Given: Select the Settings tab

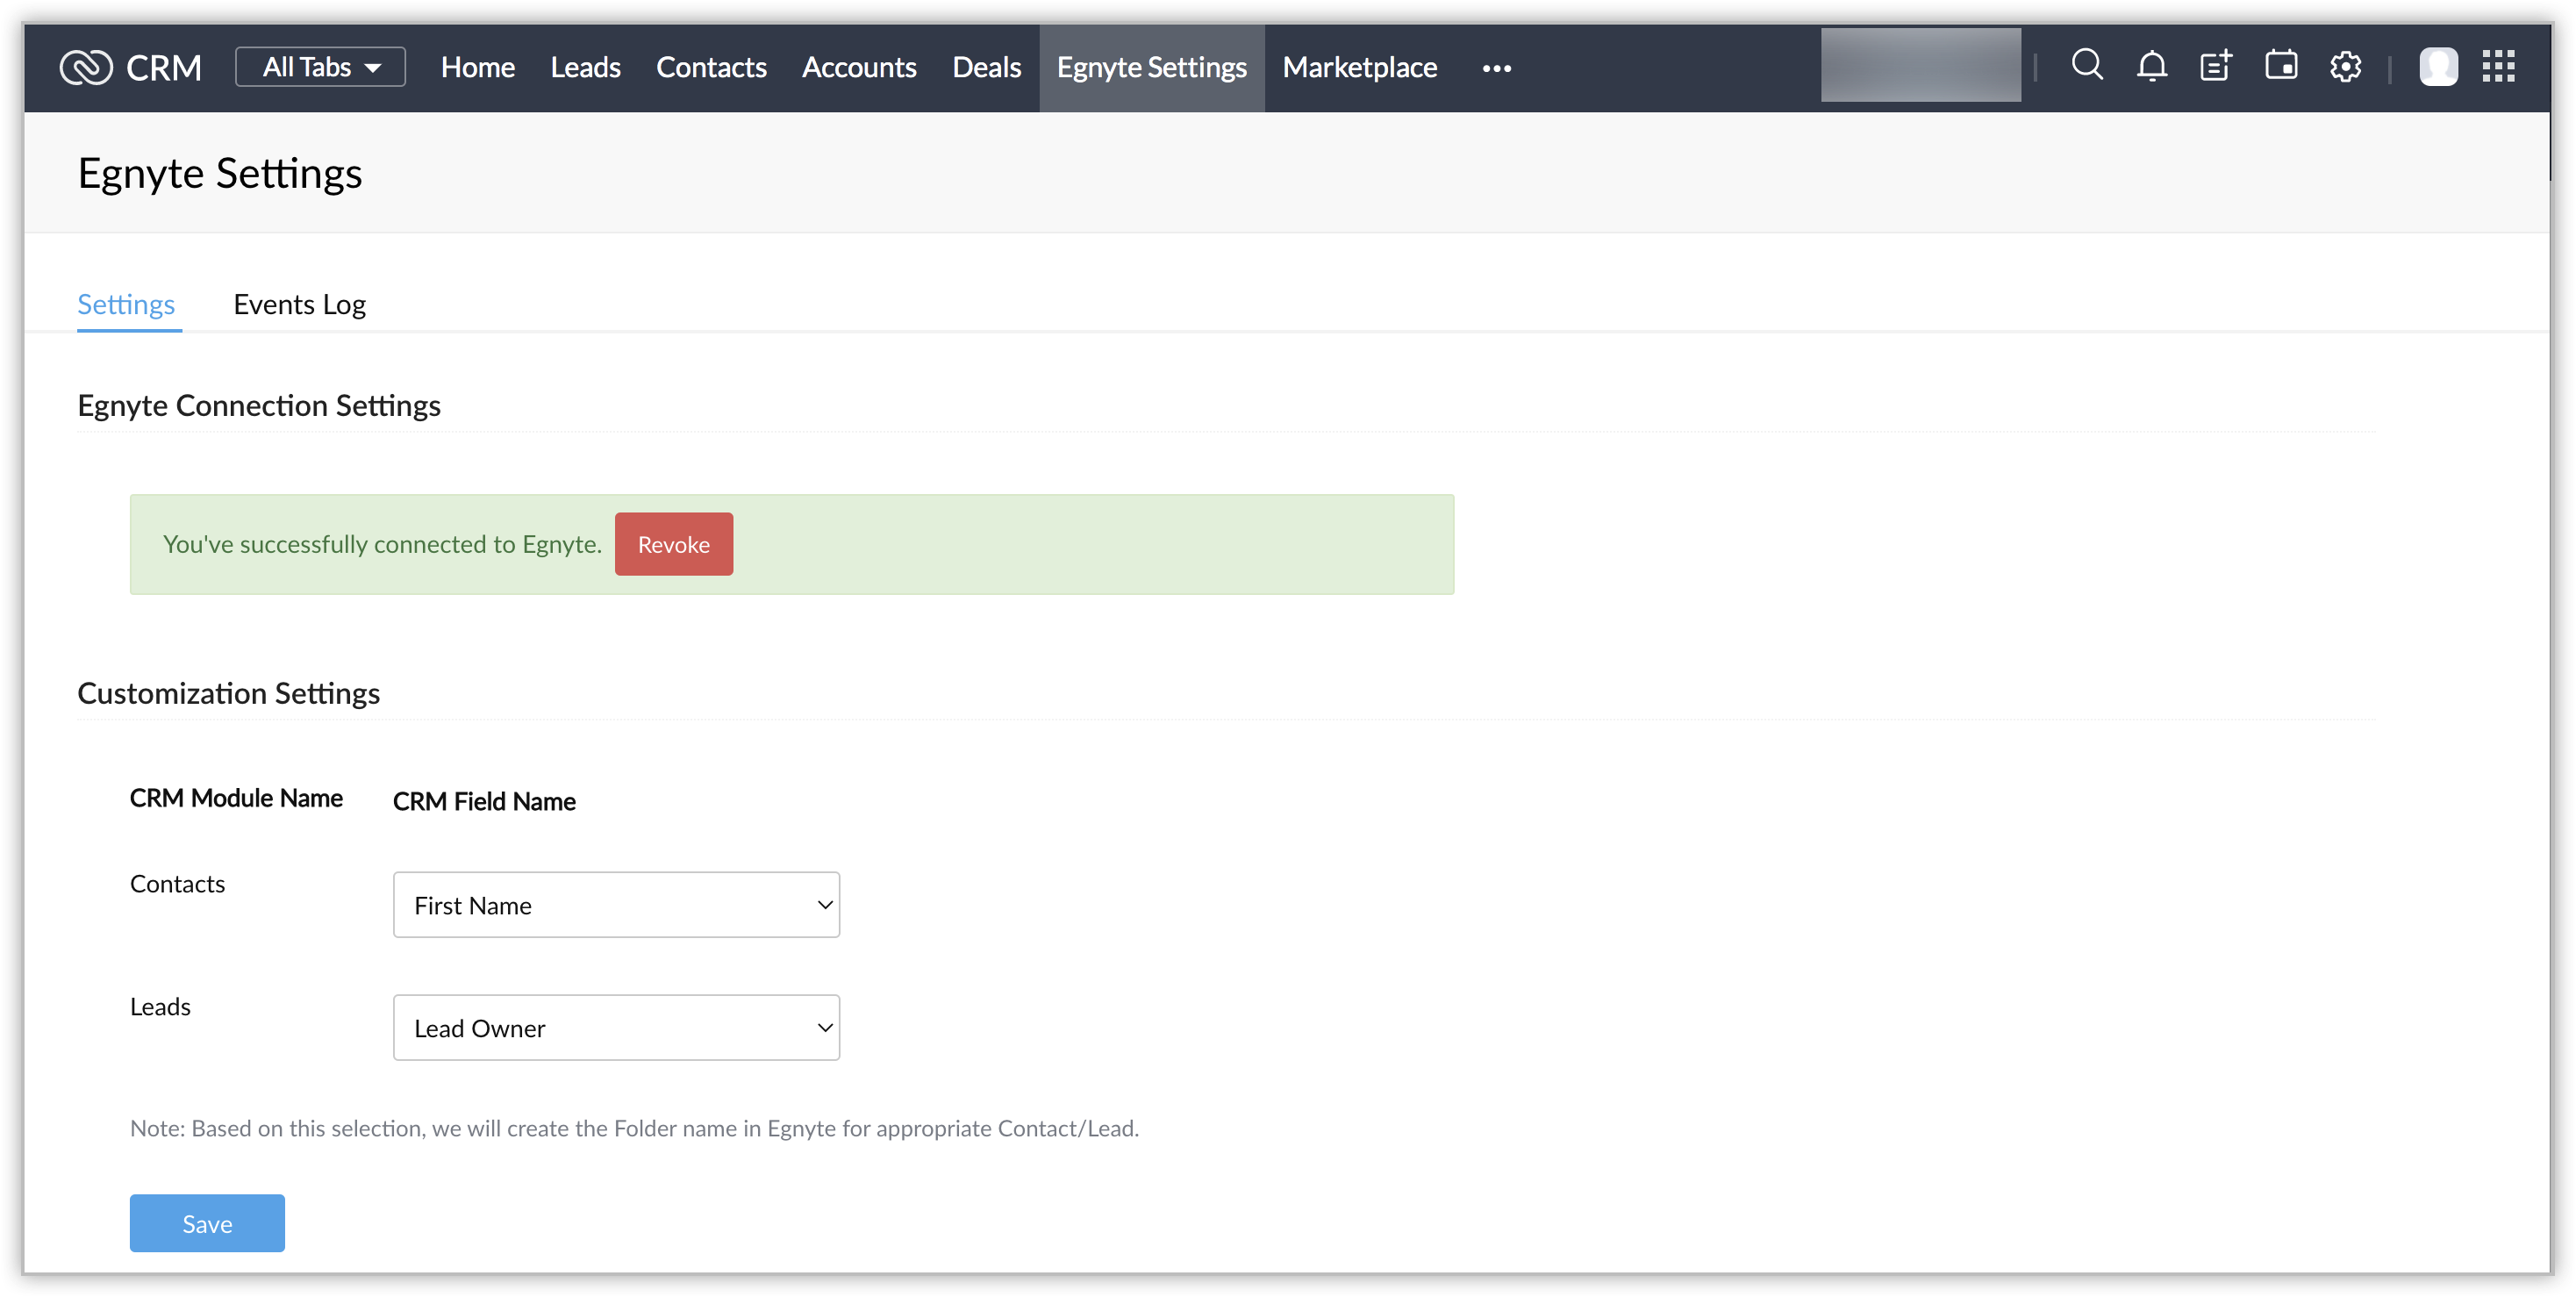Looking at the screenshot, I should pyautogui.click(x=126, y=304).
